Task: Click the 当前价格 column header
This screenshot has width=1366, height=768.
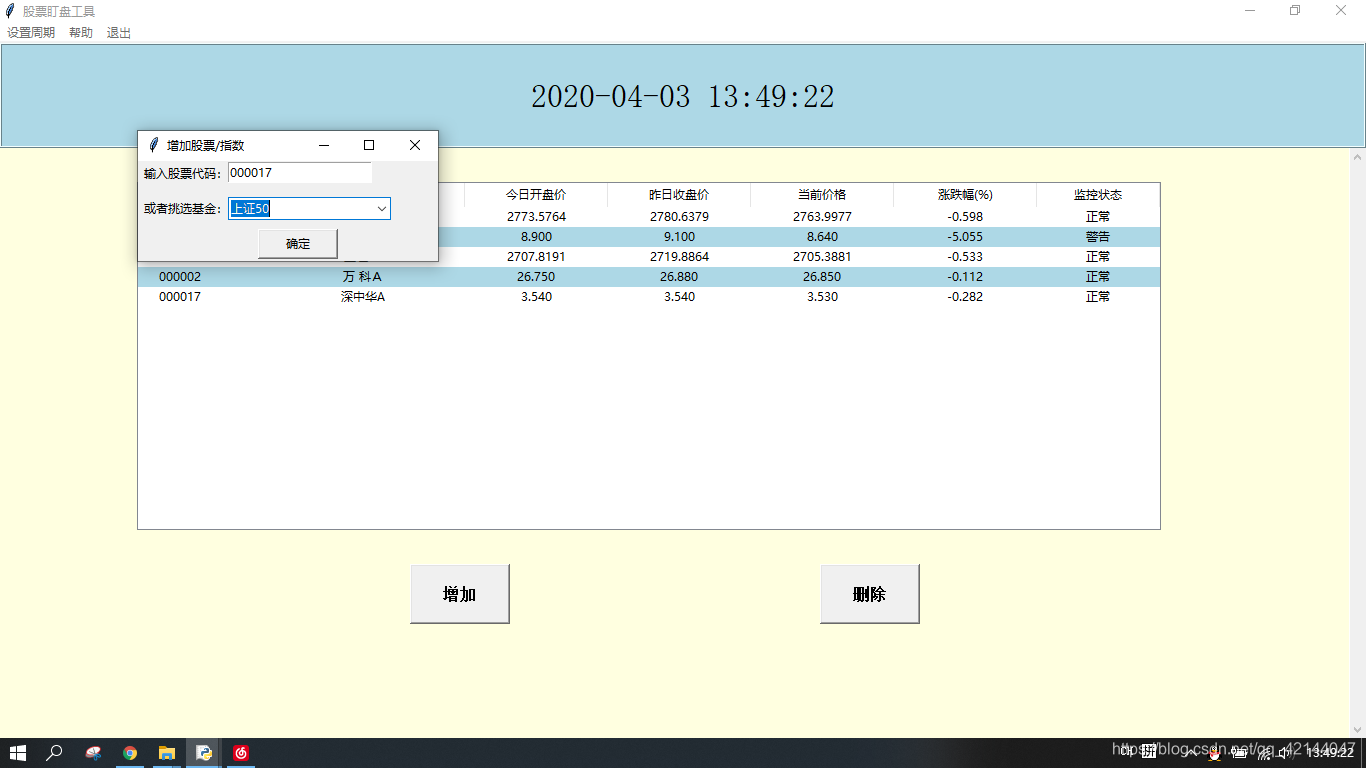Action: point(822,195)
